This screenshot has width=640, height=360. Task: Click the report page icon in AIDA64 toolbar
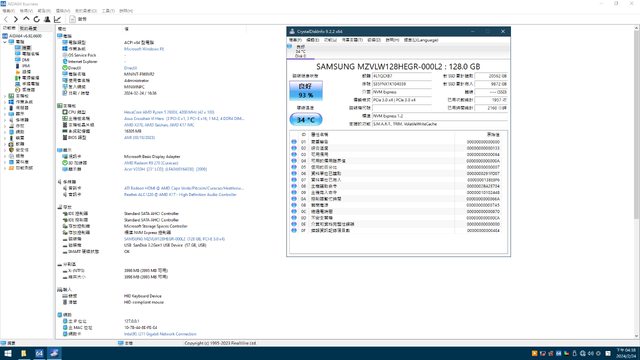tap(72, 19)
